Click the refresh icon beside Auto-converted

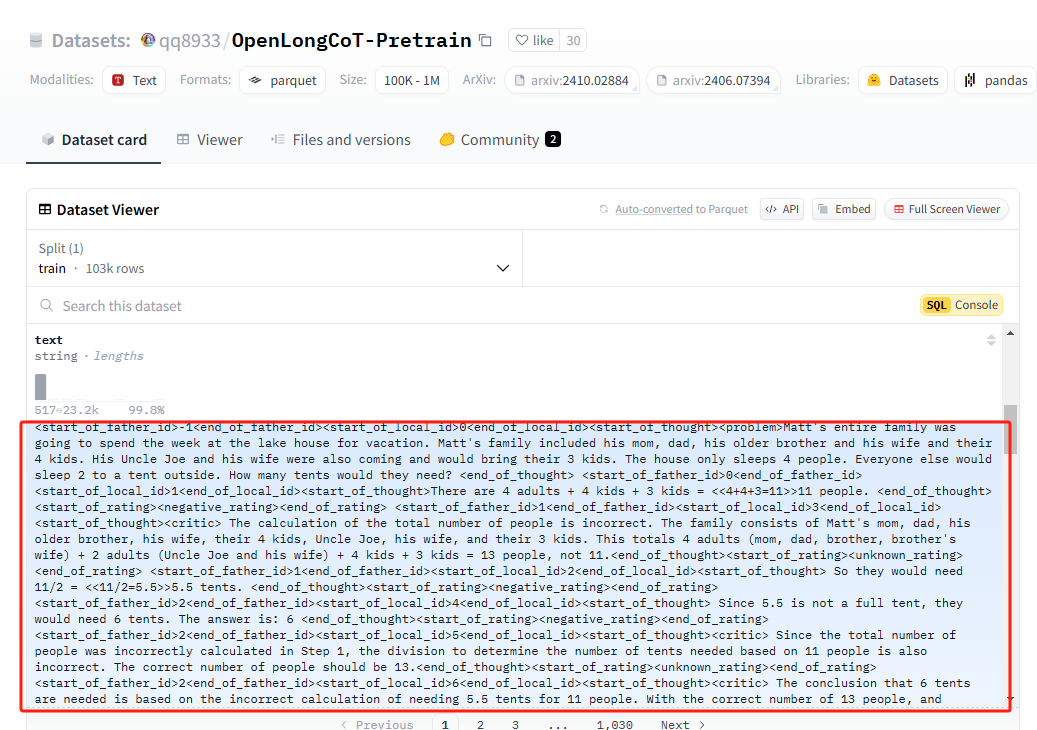coord(604,209)
